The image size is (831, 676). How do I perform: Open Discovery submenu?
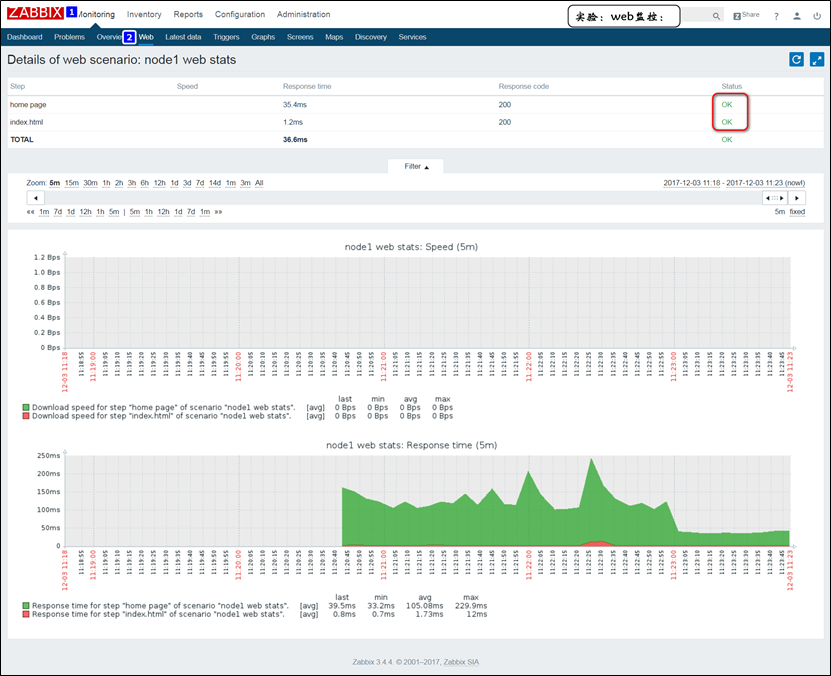(x=370, y=37)
